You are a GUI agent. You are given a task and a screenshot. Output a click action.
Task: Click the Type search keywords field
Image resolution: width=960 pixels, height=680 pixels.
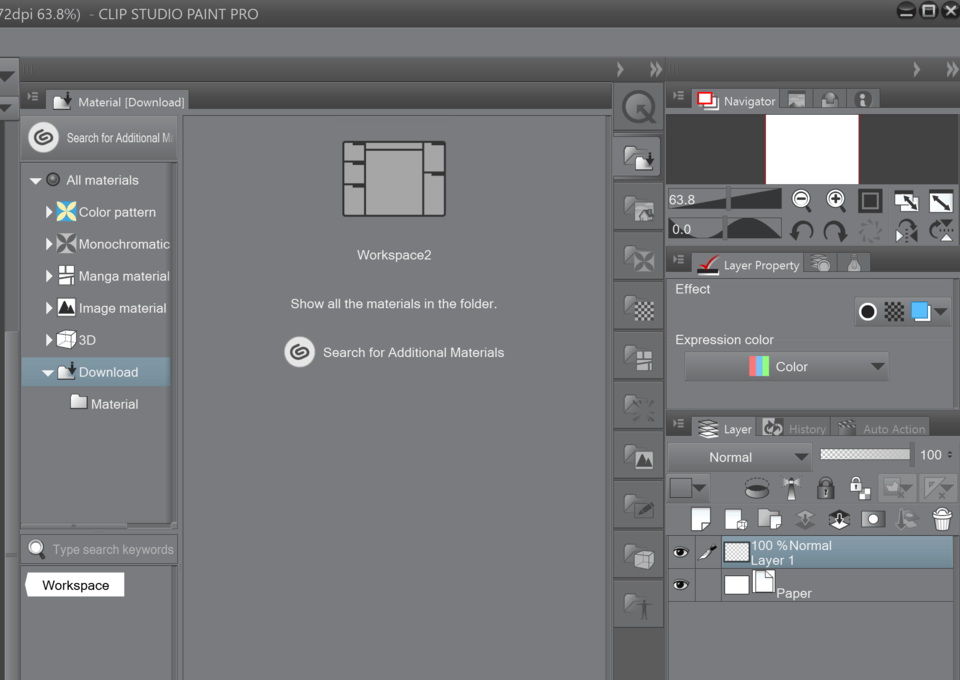click(x=100, y=550)
